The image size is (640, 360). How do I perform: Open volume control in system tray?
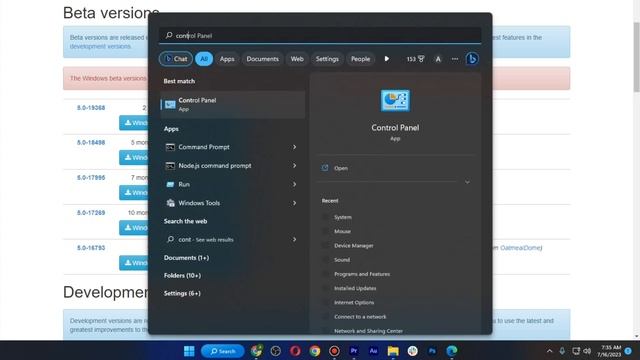(587, 351)
